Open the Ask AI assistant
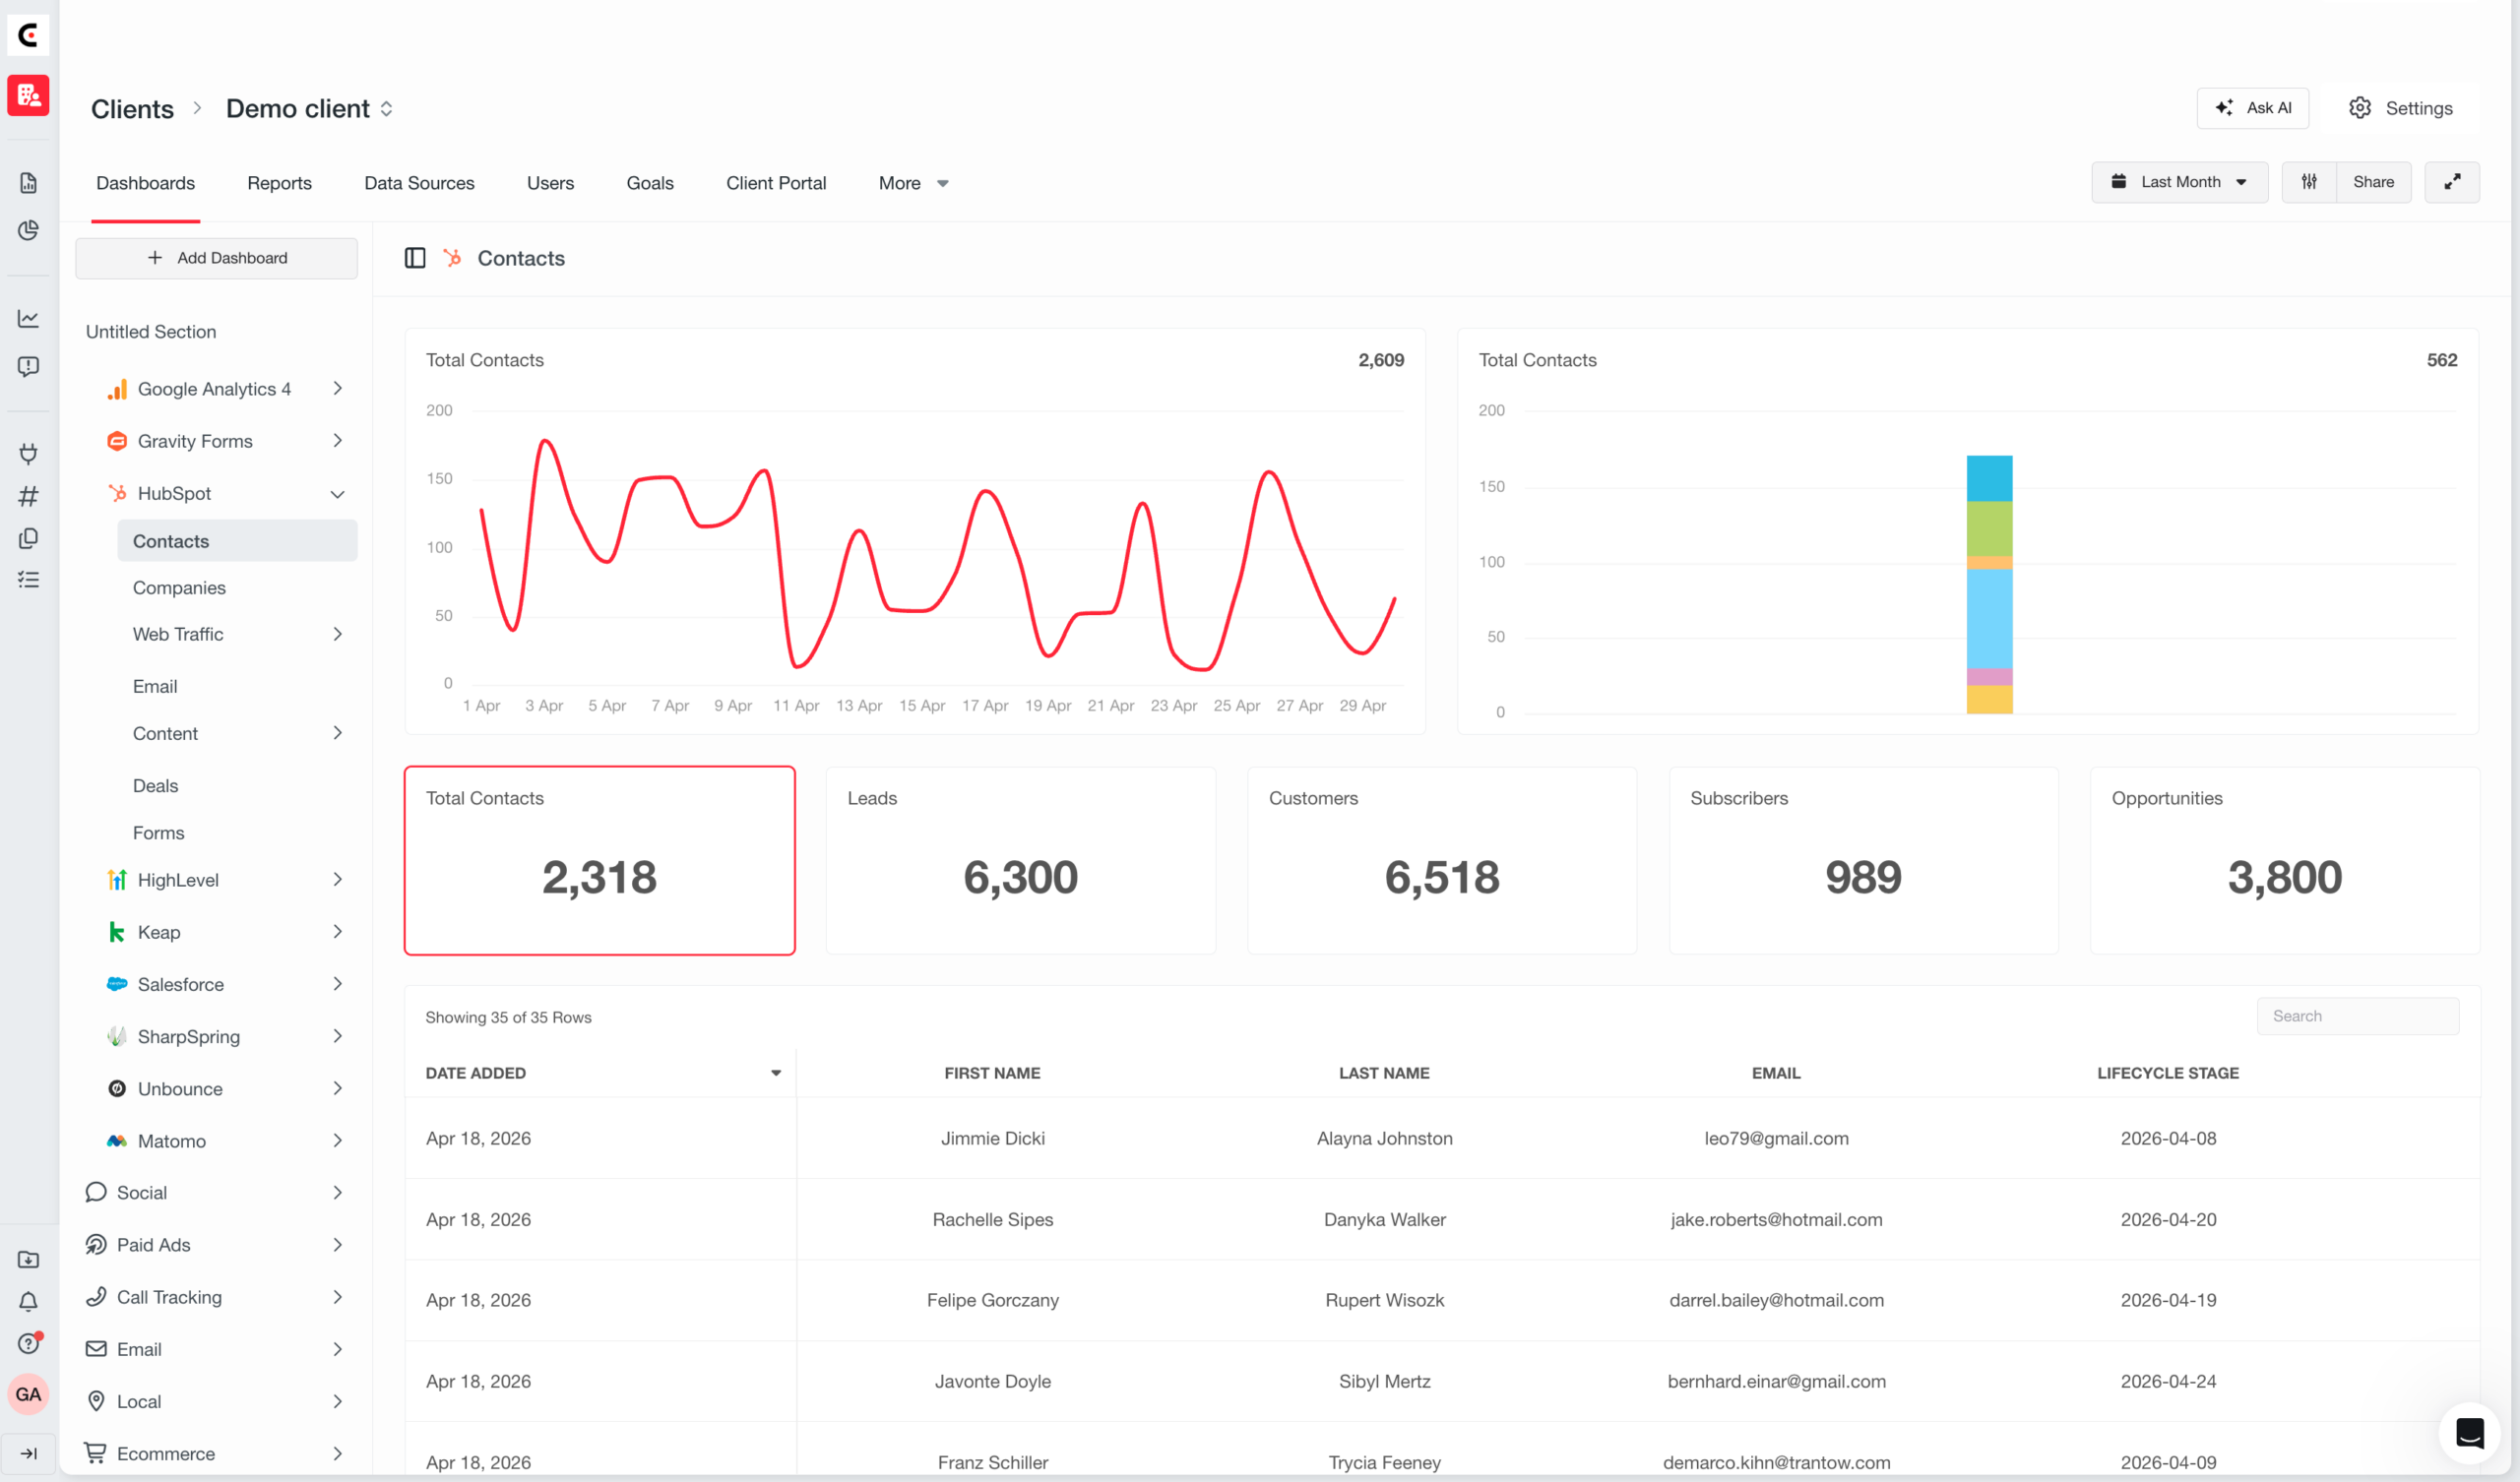The image size is (2520, 1482). coord(2252,108)
